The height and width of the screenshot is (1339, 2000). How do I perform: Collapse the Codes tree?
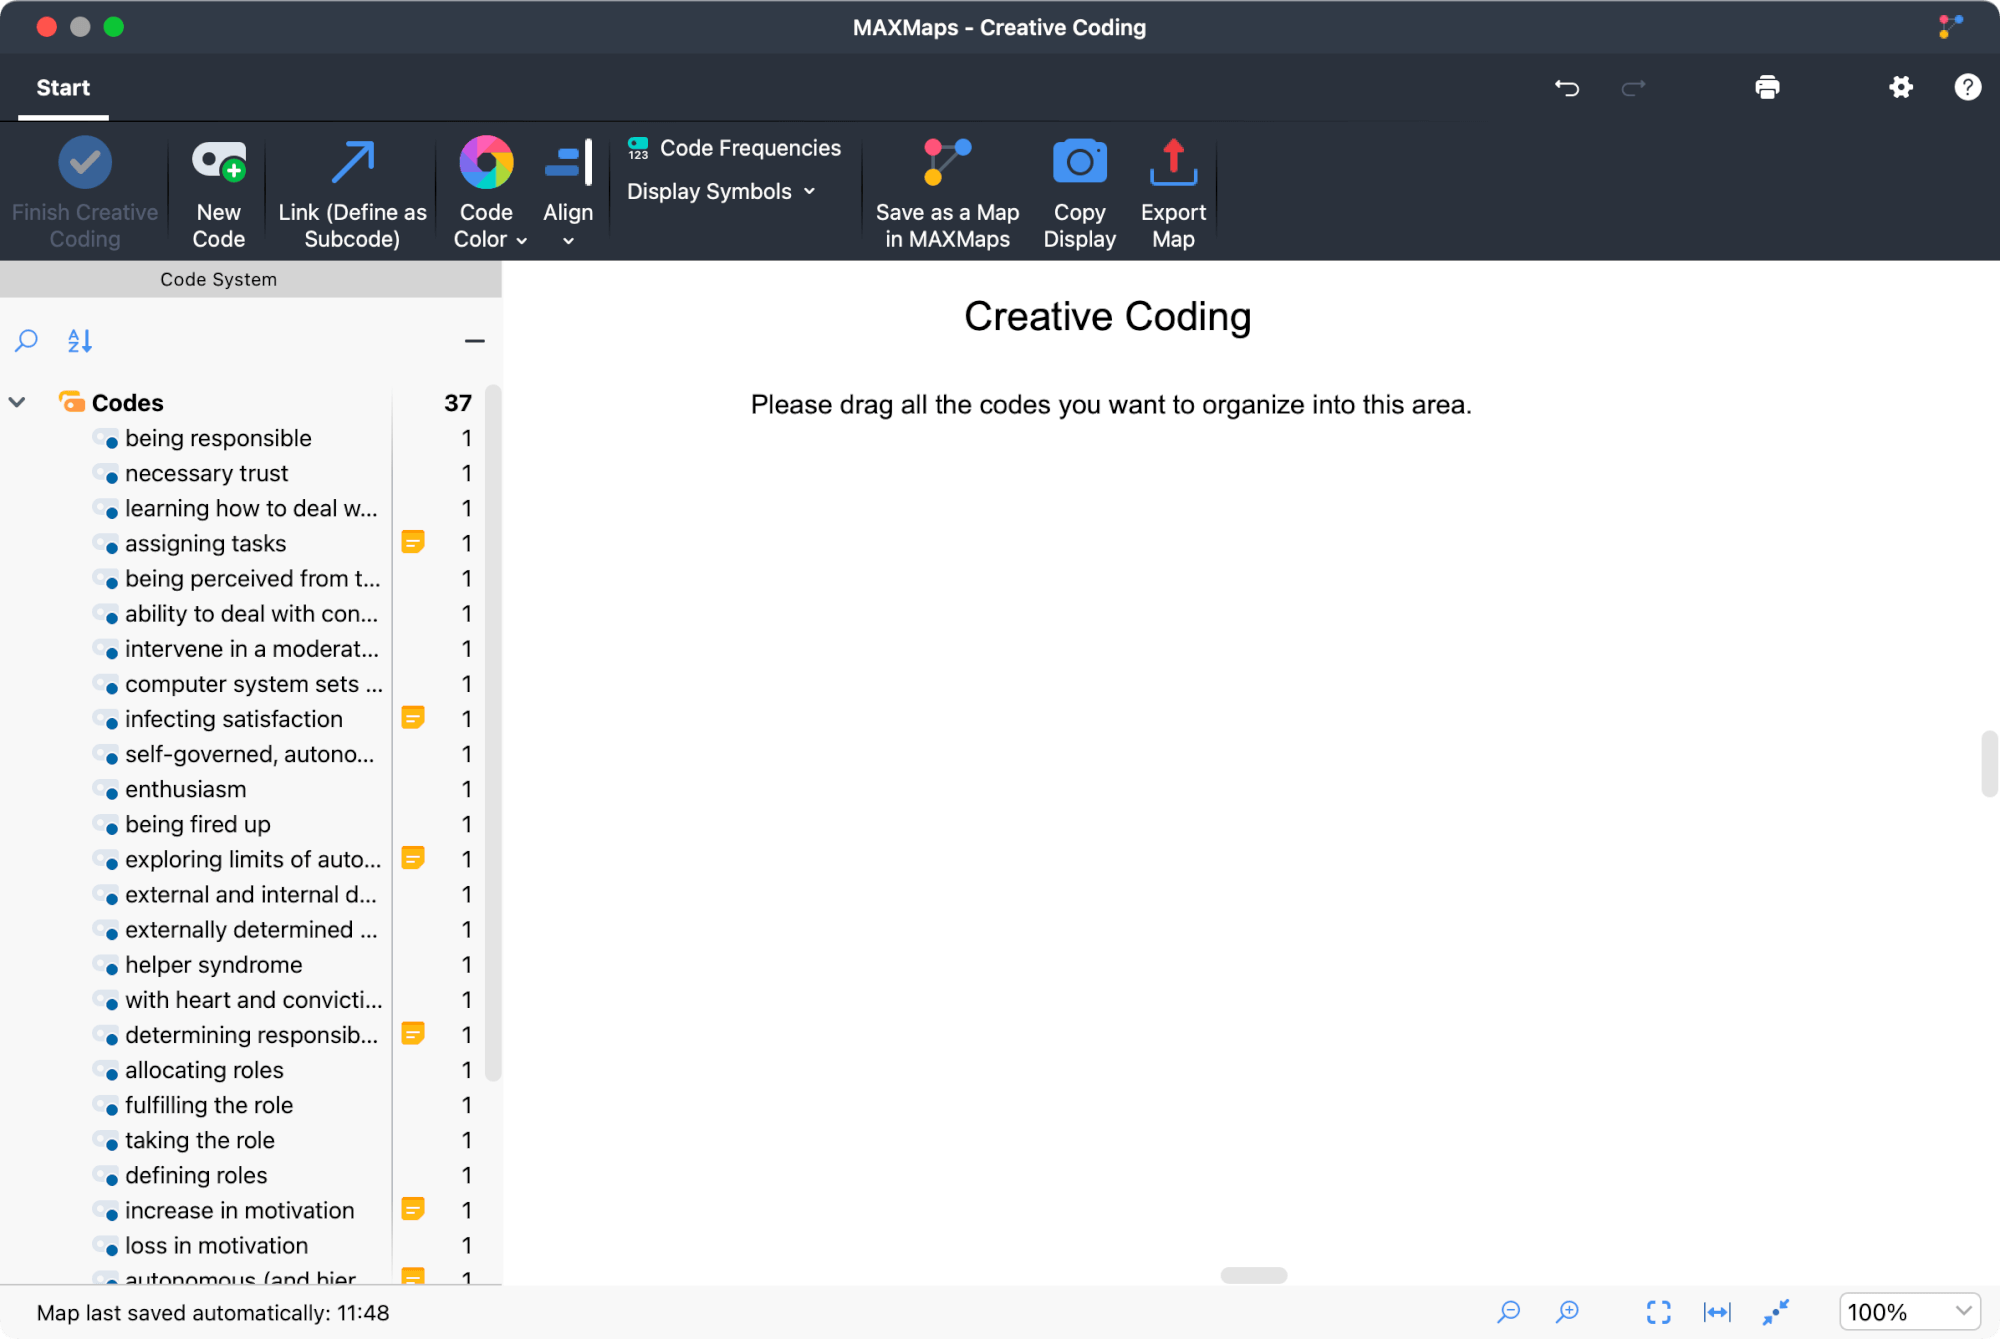[17, 402]
